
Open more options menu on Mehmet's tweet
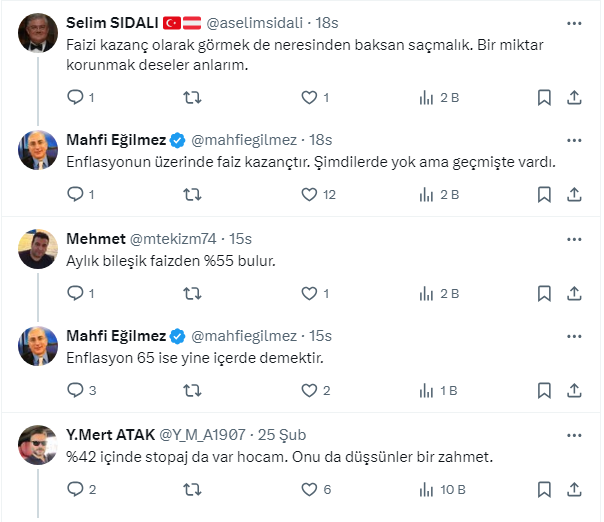(x=575, y=239)
